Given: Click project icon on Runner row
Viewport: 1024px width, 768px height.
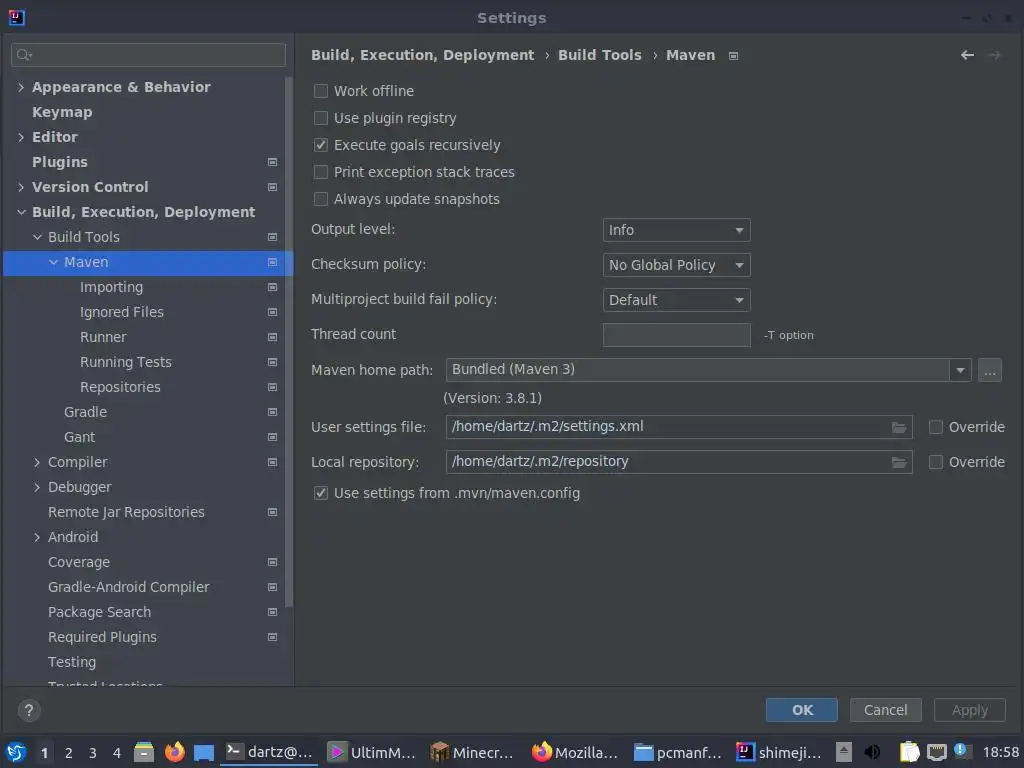Looking at the screenshot, I should click(272, 337).
